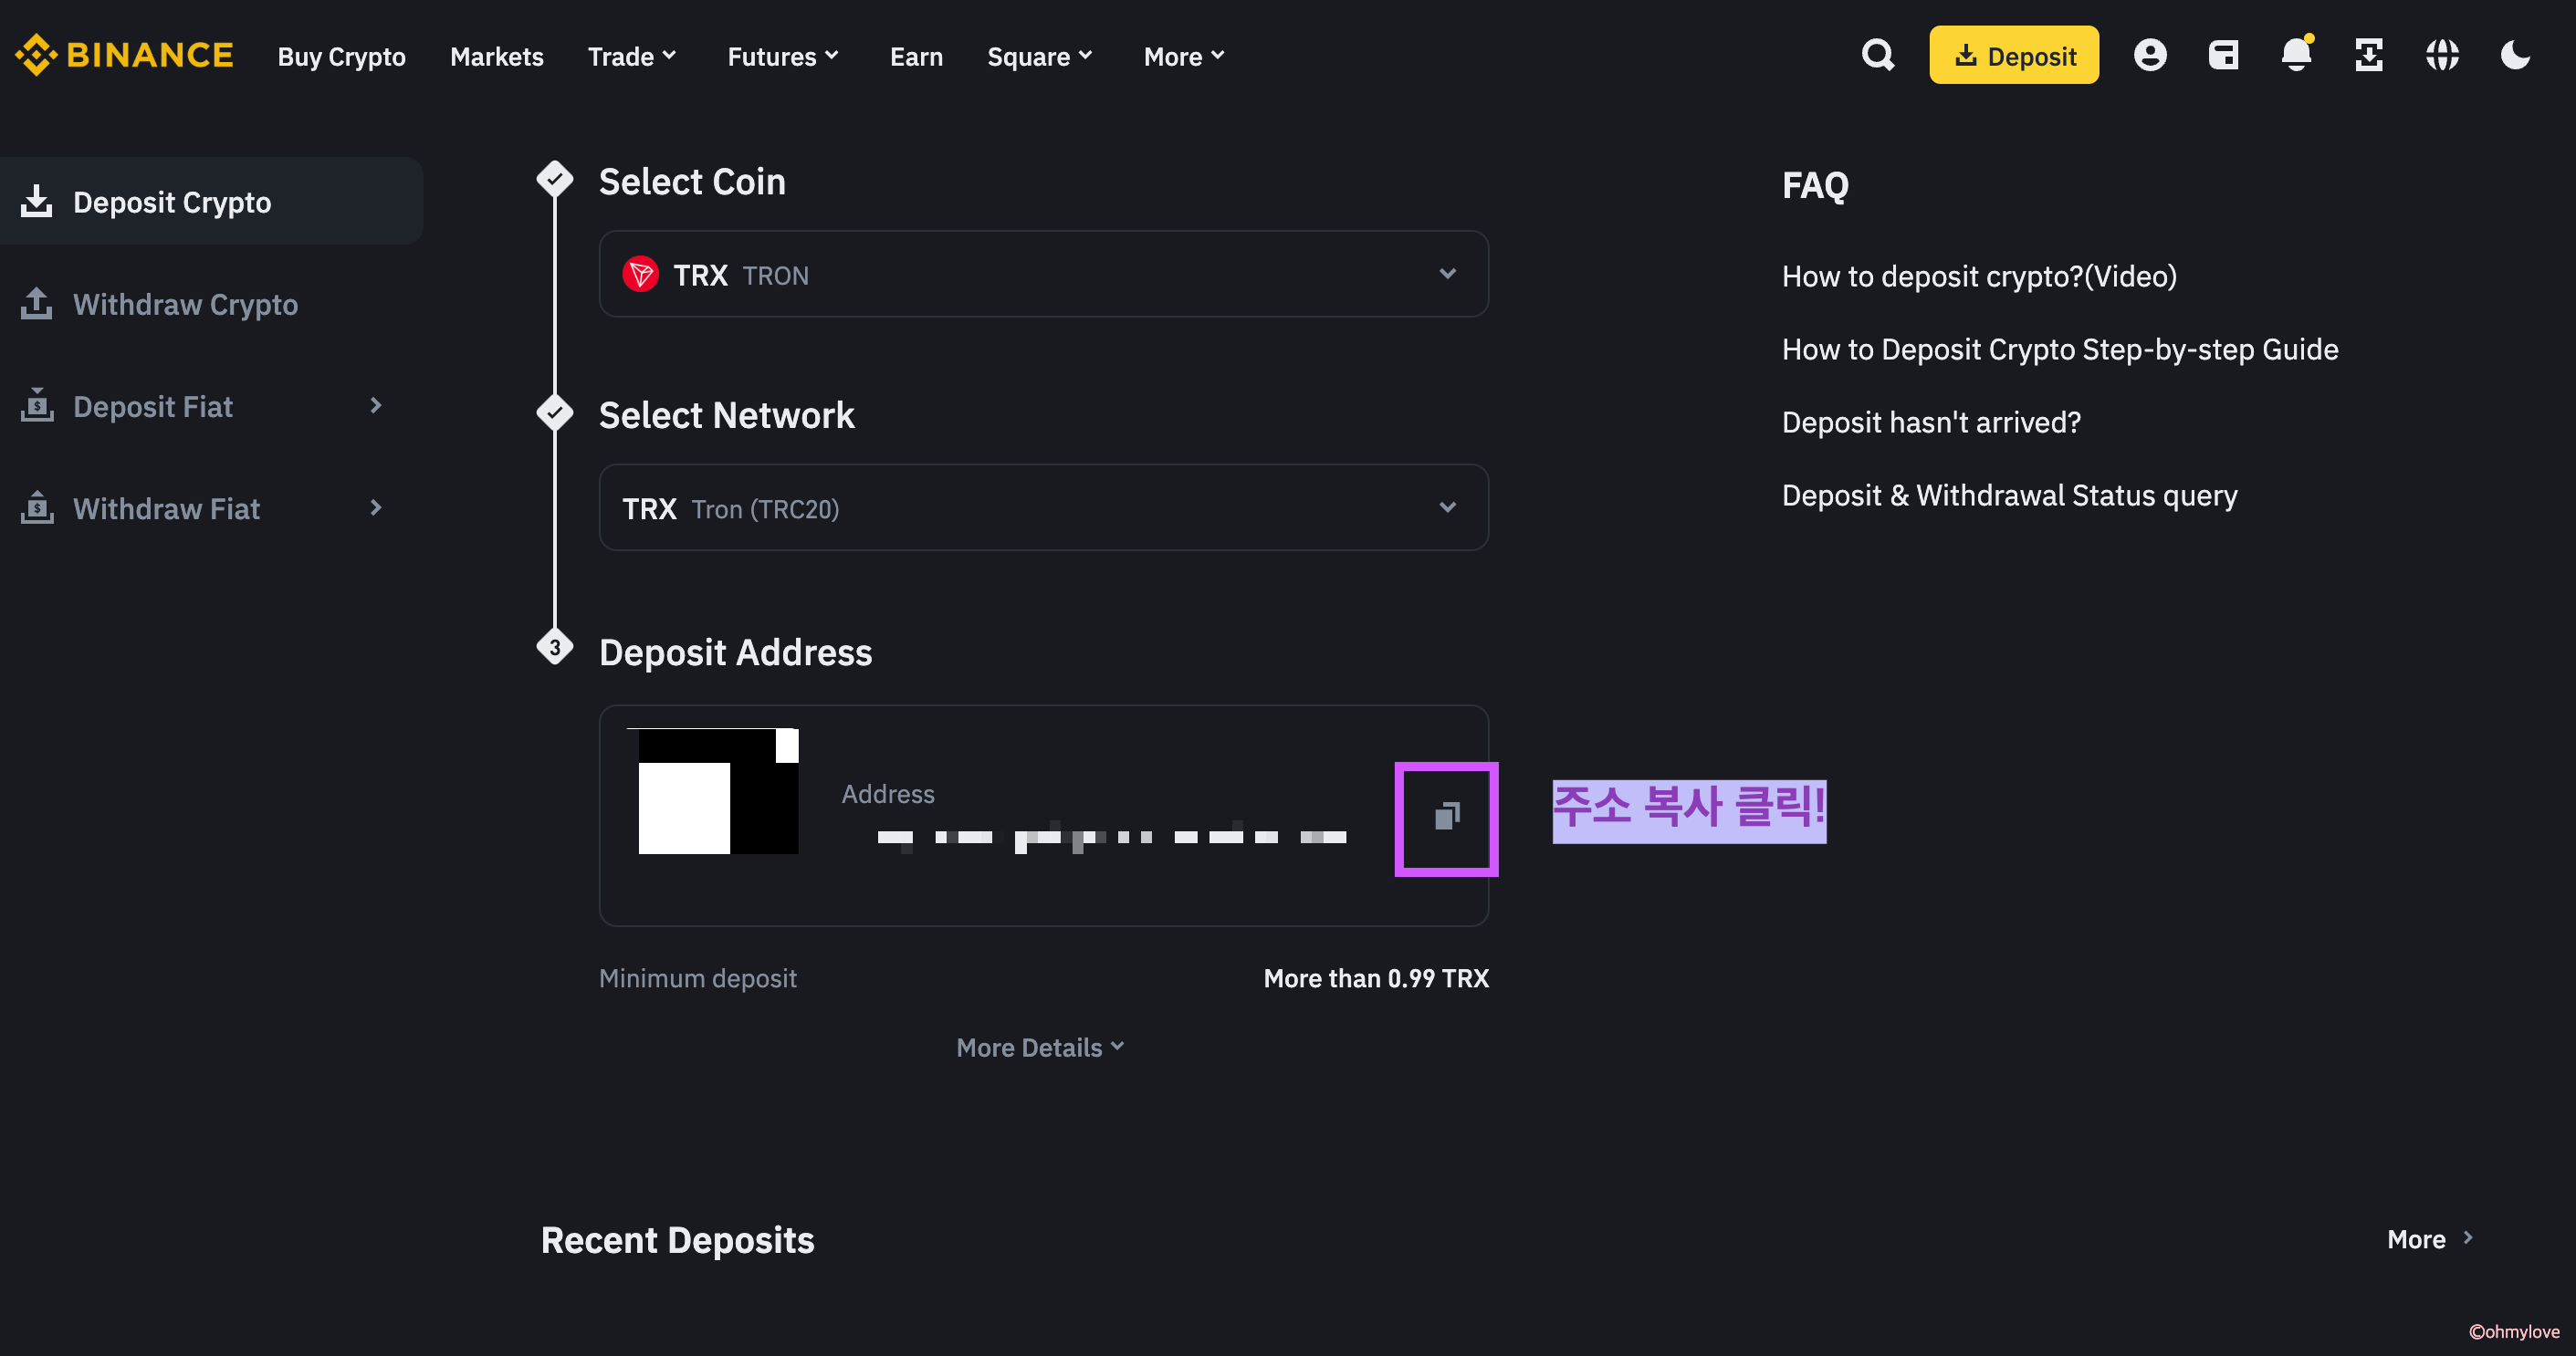Click the Minimum deposit label
Image resolution: width=2576 pixels, height=1356 pixels.
coord(697,978)
